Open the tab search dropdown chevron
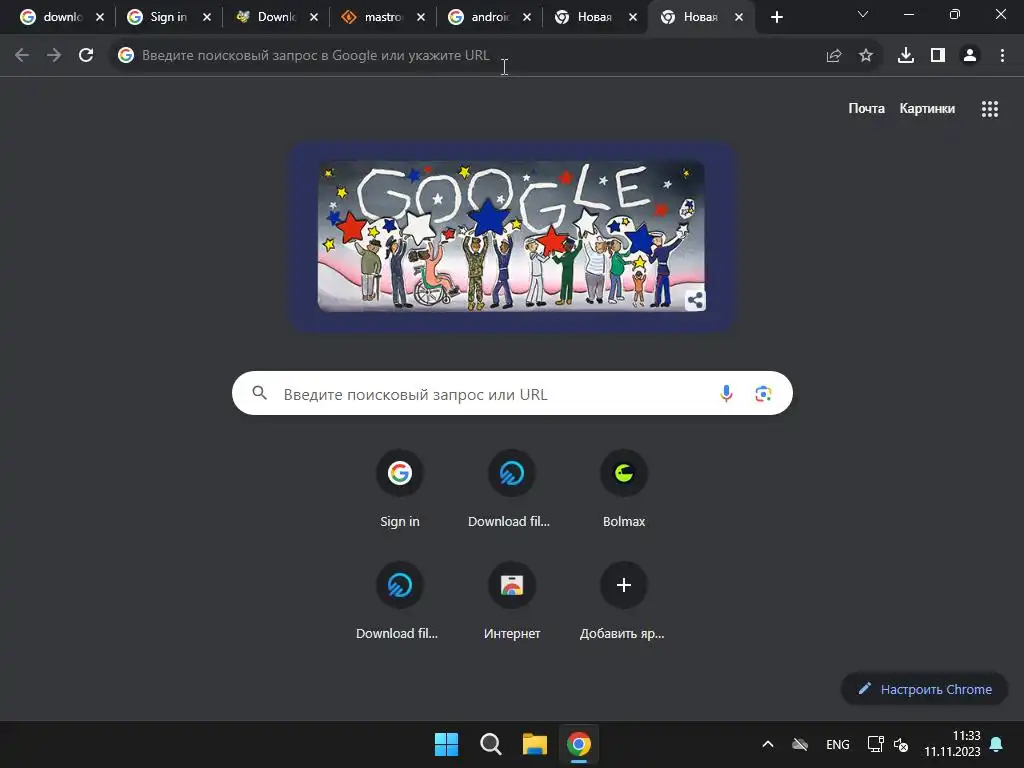Screen dimensions: 1024x768 click(x=863, y=14)
